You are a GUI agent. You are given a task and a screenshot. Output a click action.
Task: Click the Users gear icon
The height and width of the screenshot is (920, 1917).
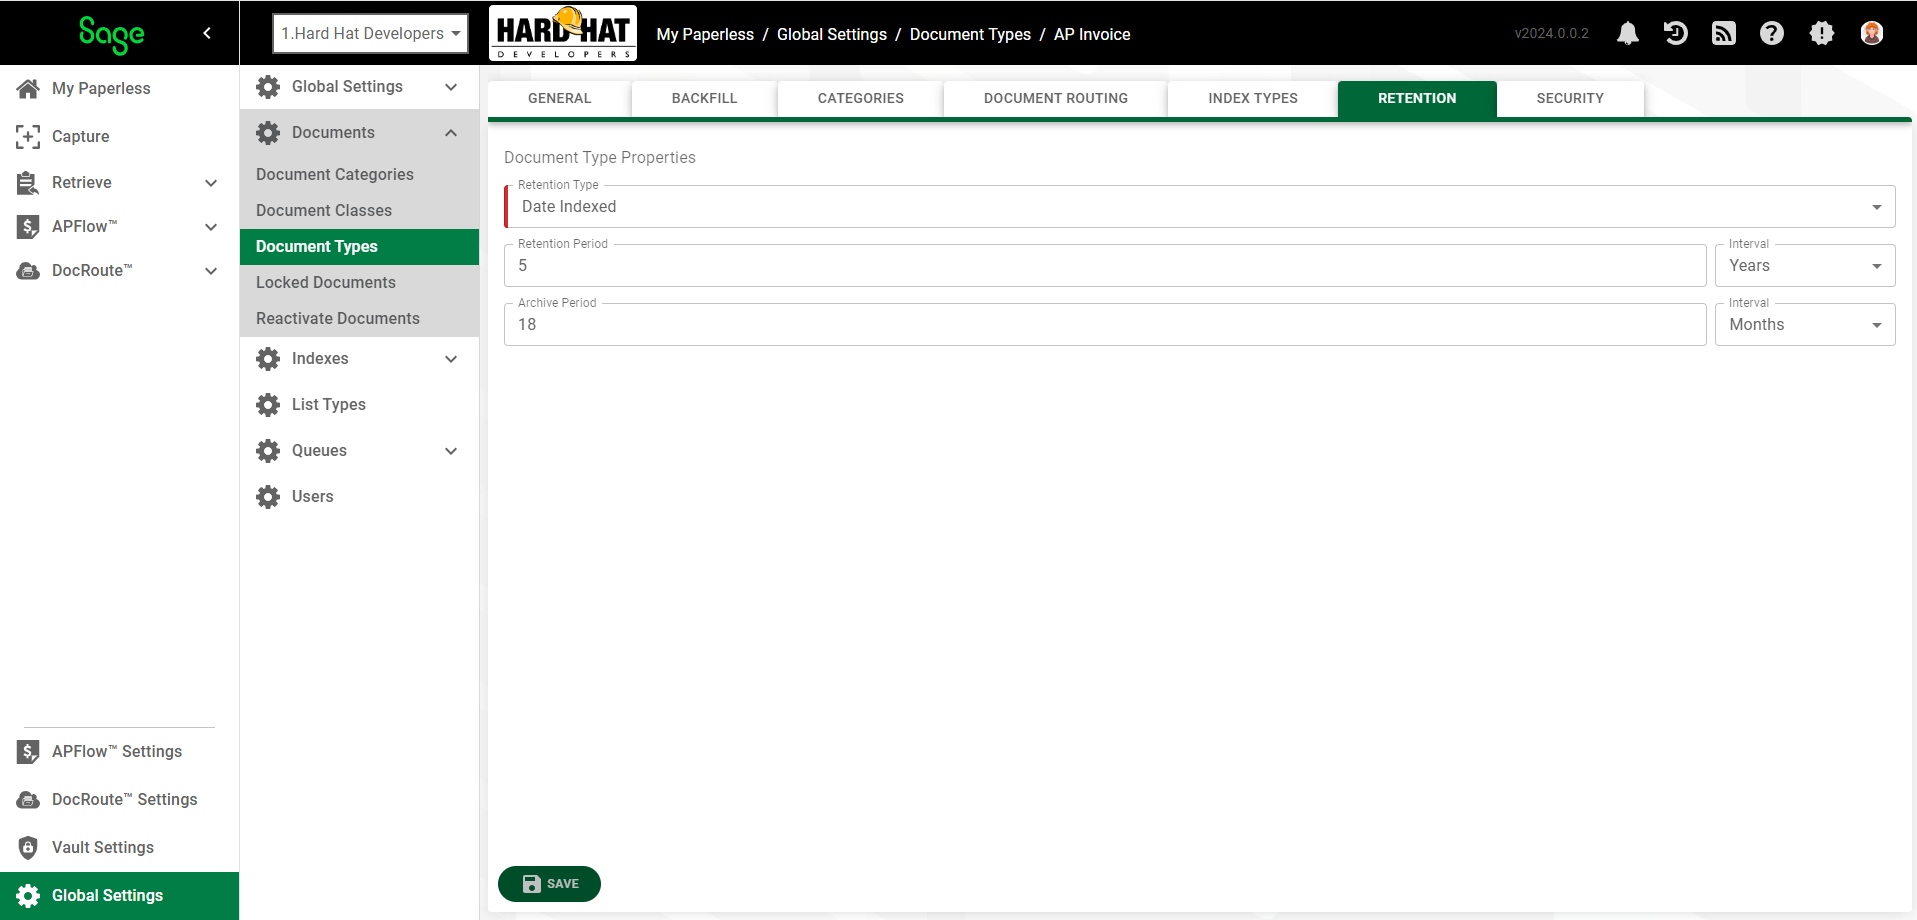(268, 496)
